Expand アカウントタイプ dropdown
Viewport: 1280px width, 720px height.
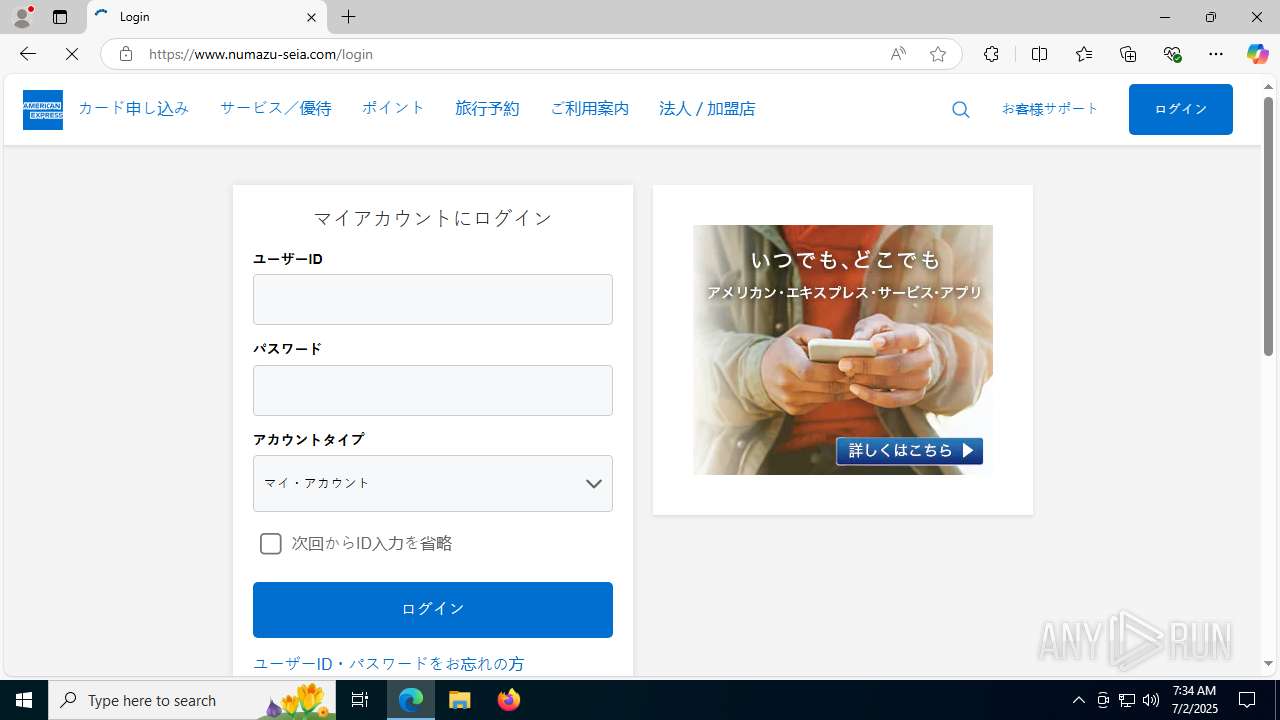coord(433,484)
